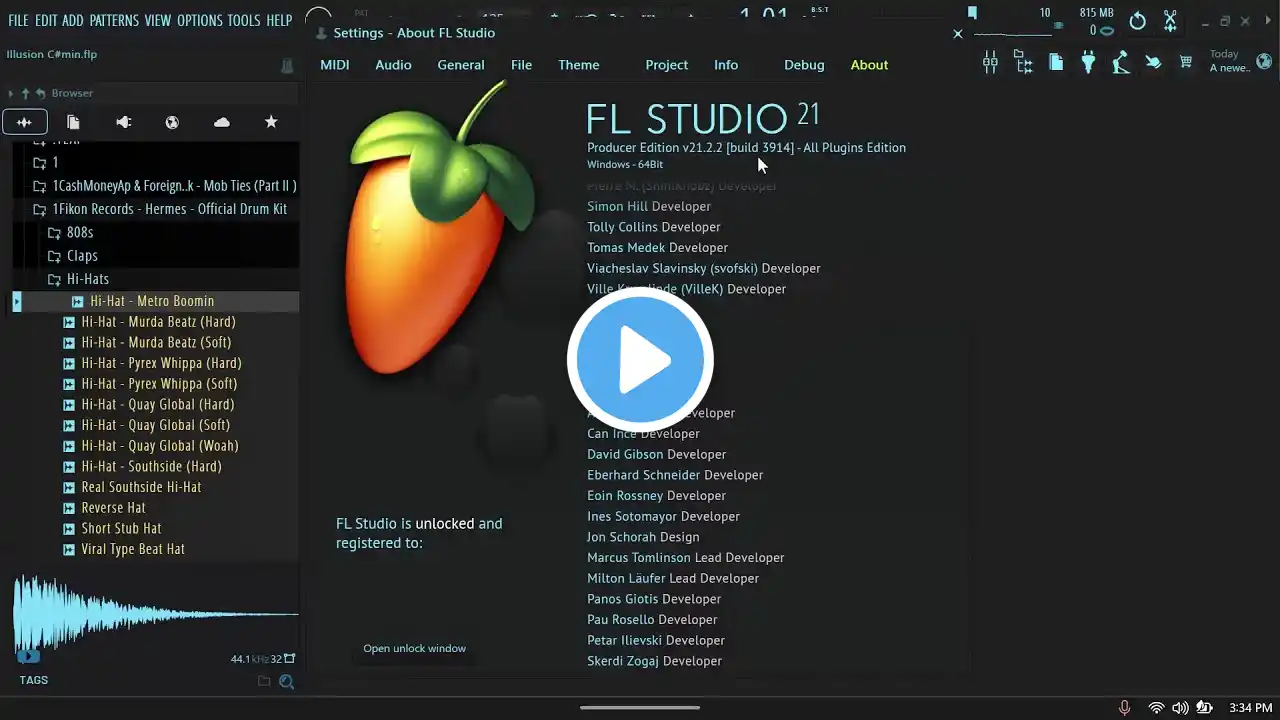Switch to the Project settings tab
Screen dimensions: 1280x720
point(667,65)
